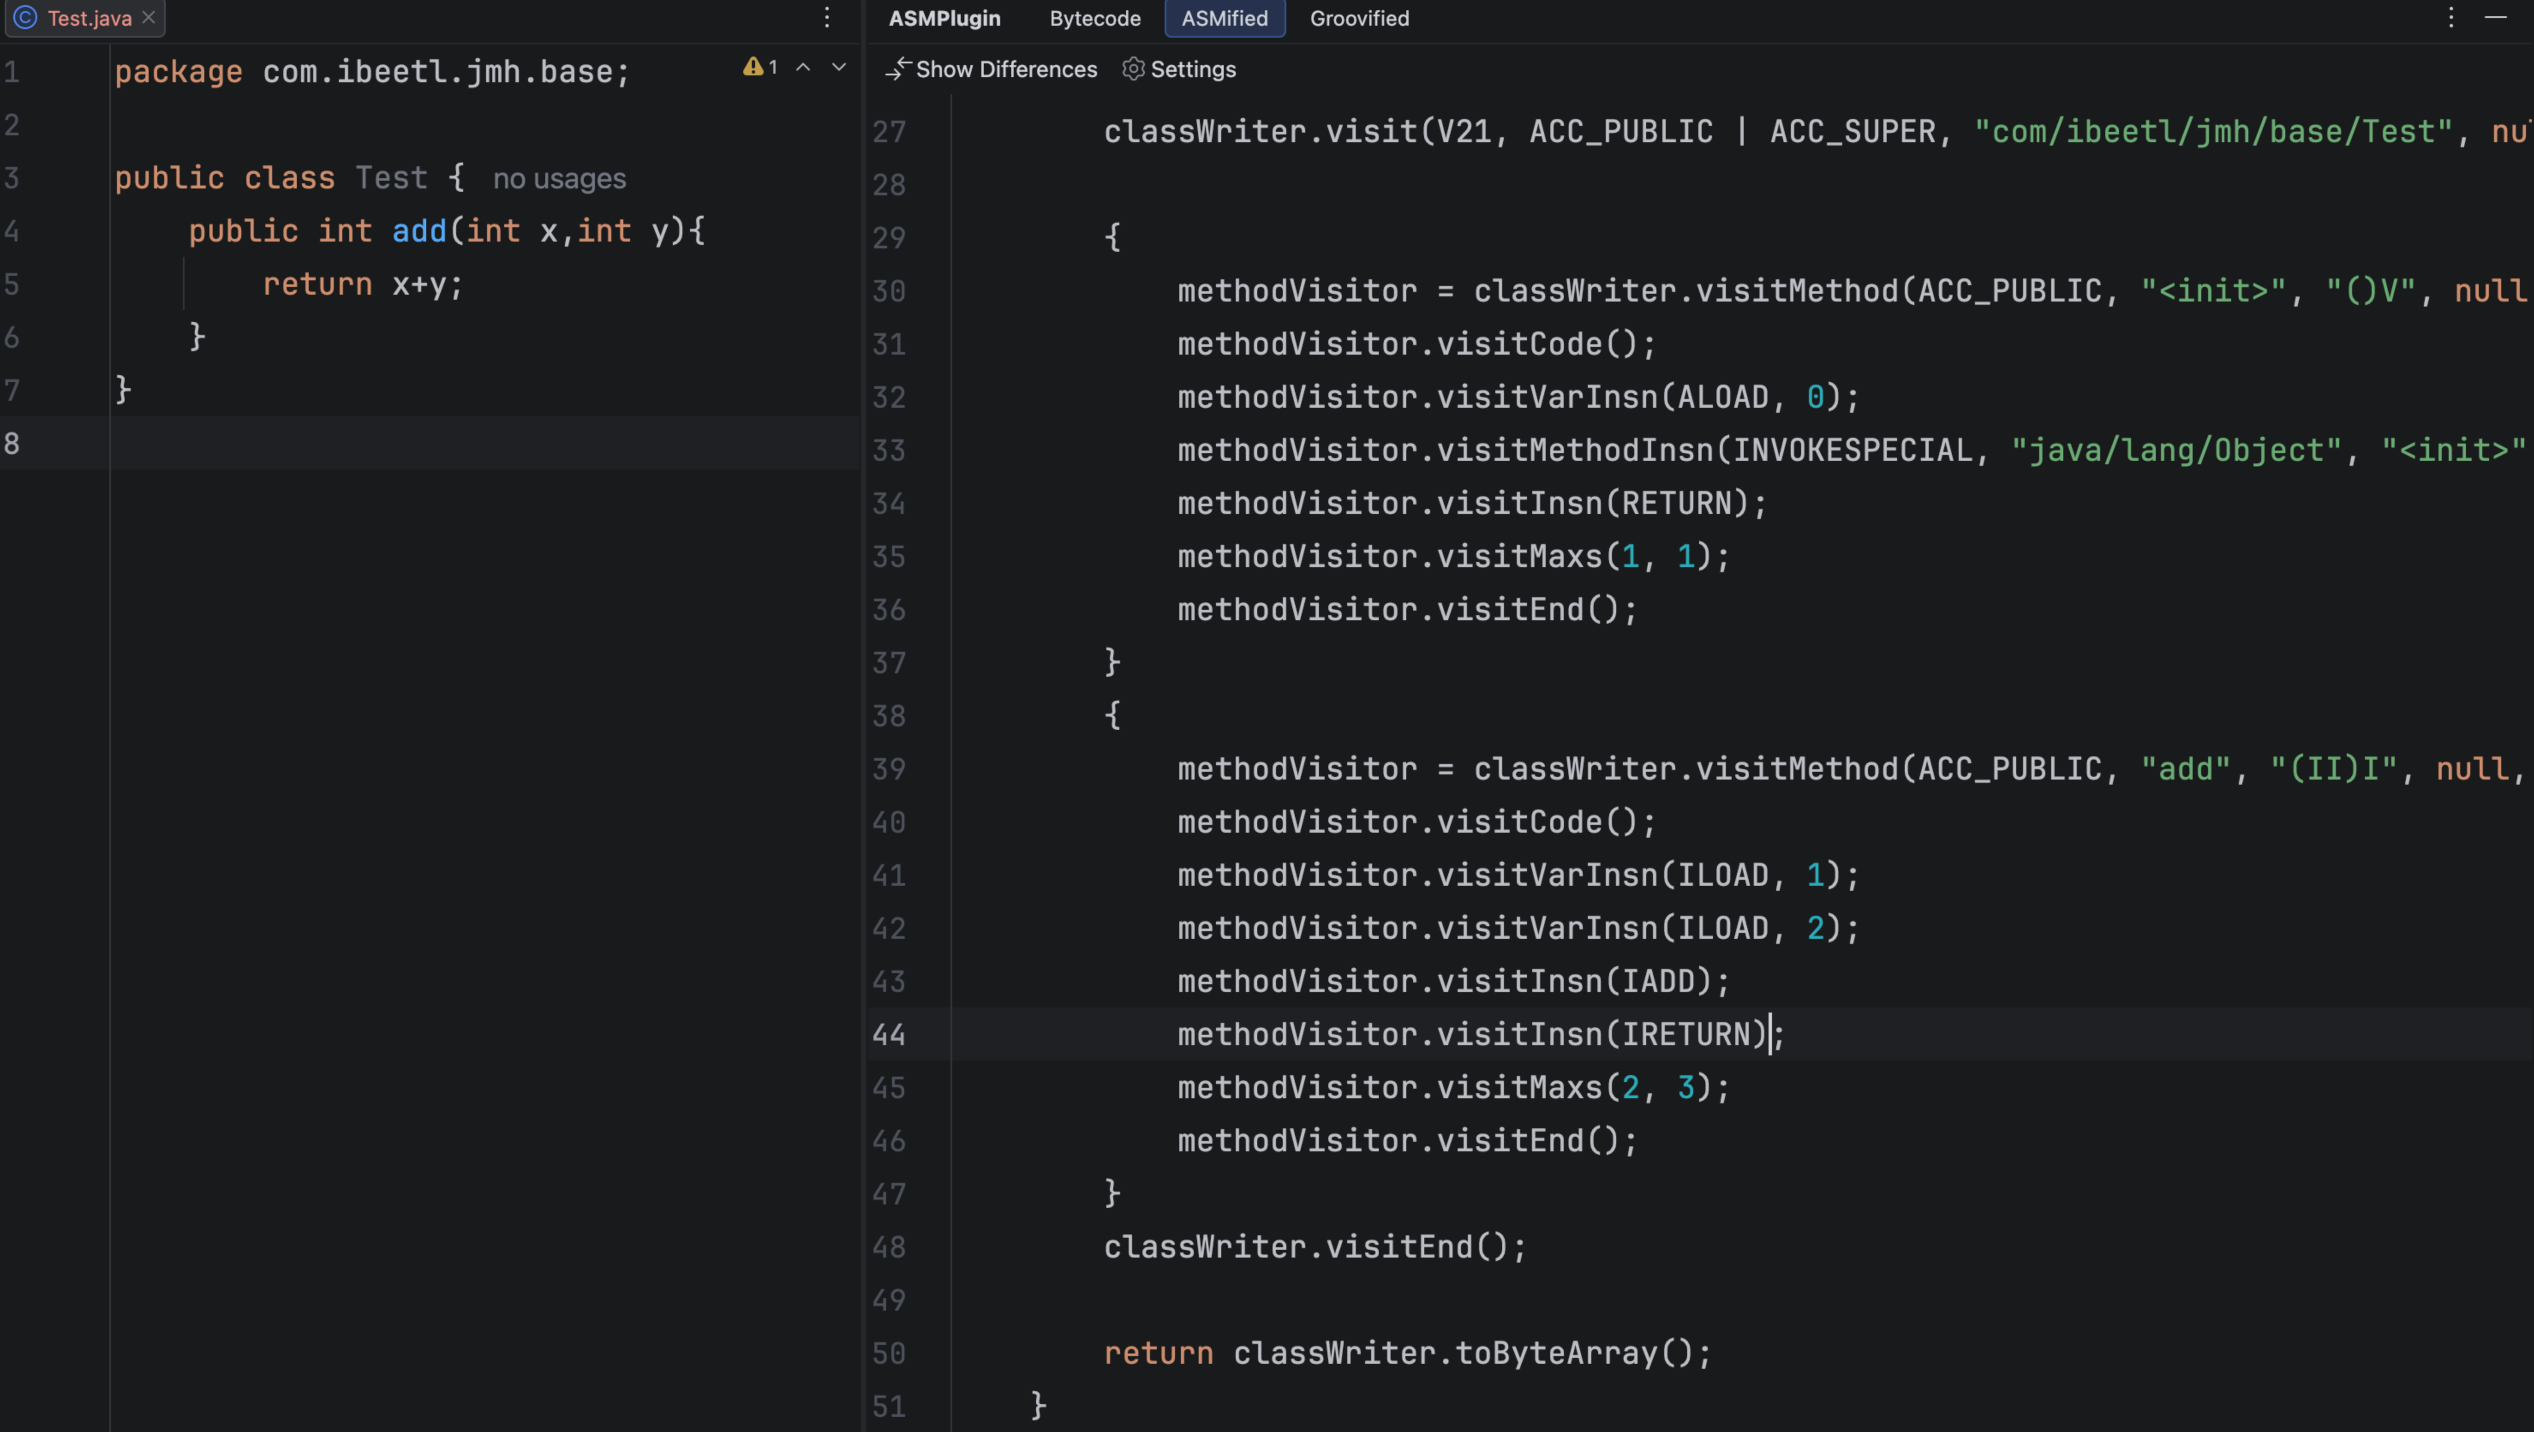Click 'visitInsn(RETURN)' on line 34

(x=1592, y=503)
